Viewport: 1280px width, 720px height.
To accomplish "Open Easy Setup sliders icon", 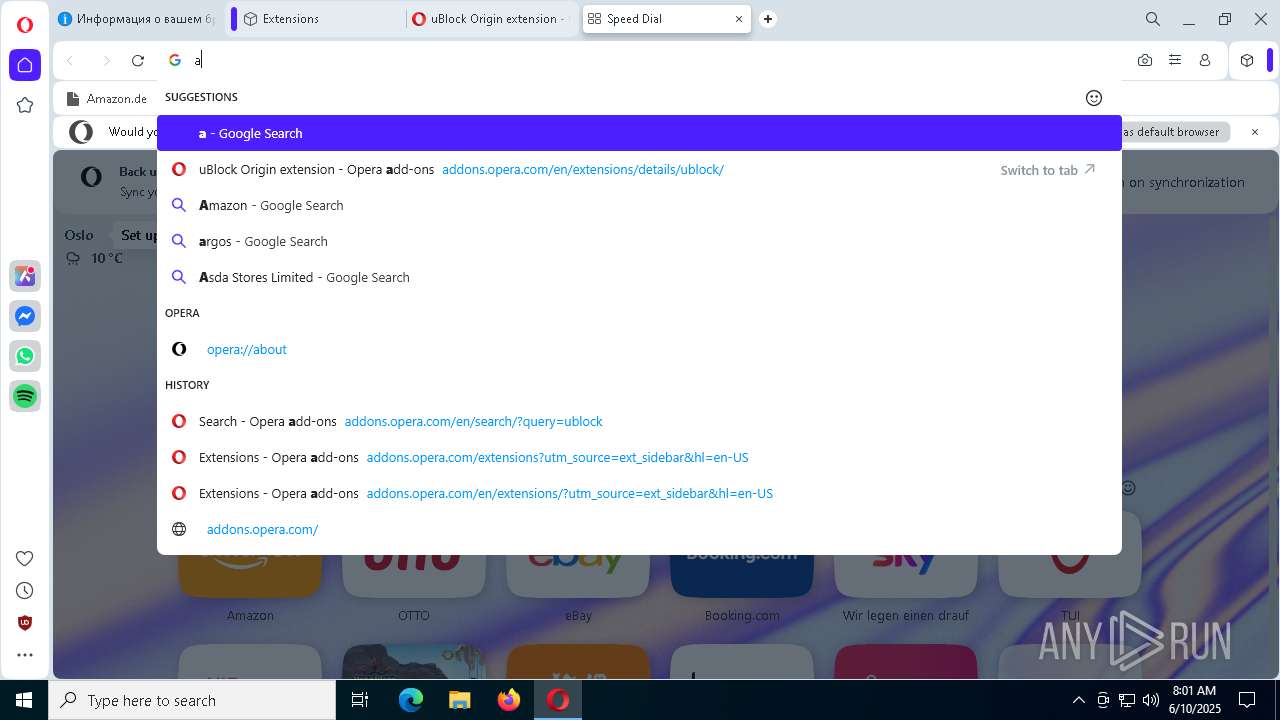I will tap(1175, 61).
